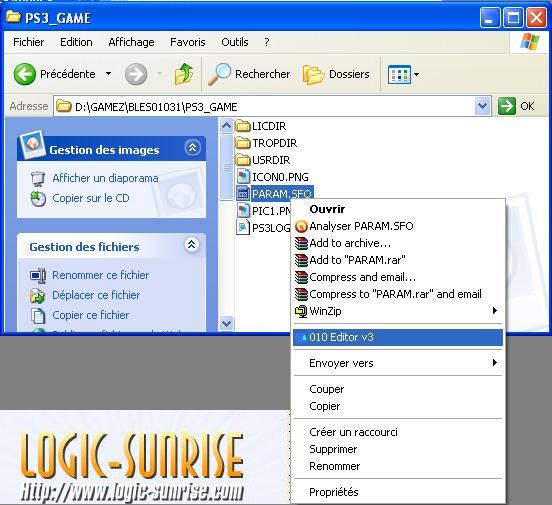The image size is (552, 505).
Task: Select the PARAM.SFO file icon
Action: (x=243, y=194)
